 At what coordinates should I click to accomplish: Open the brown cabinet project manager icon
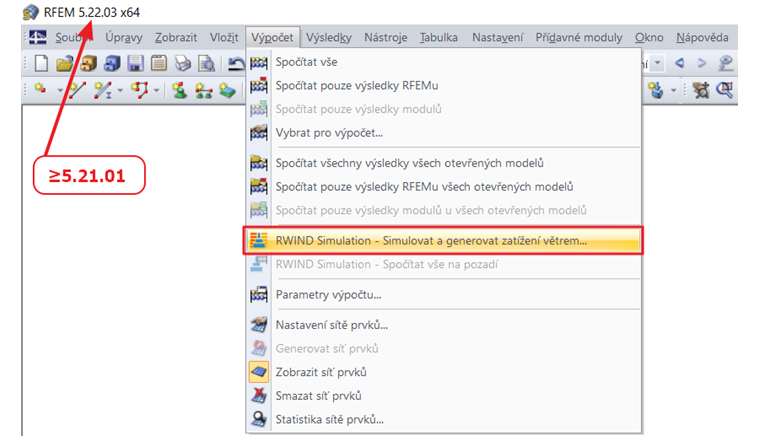(88, 63)
